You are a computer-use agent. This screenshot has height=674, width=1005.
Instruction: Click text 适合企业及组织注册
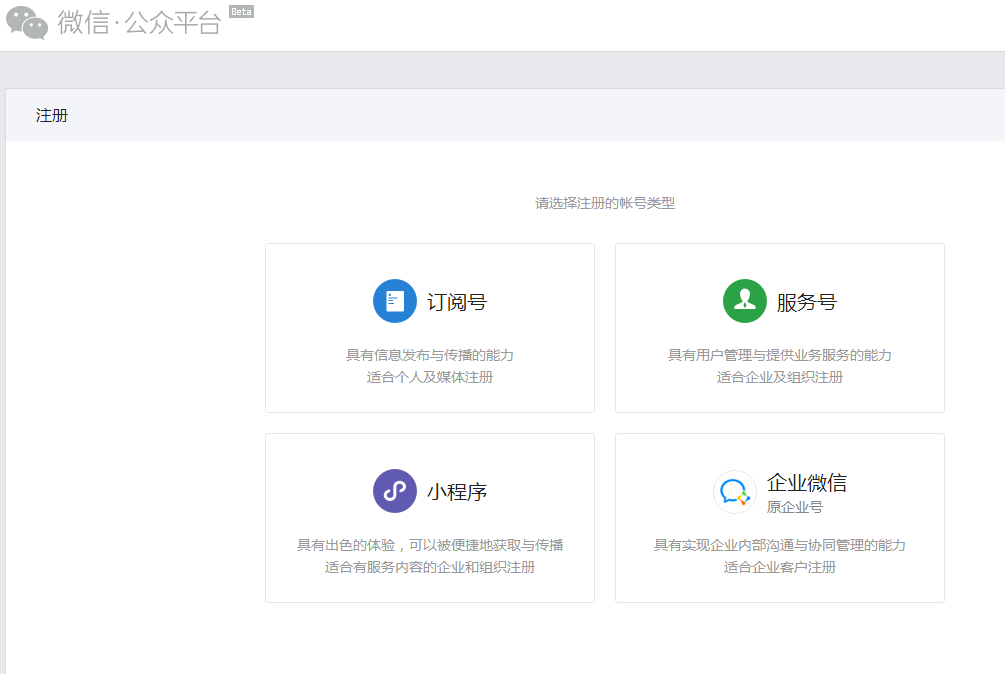coord(780,377)
